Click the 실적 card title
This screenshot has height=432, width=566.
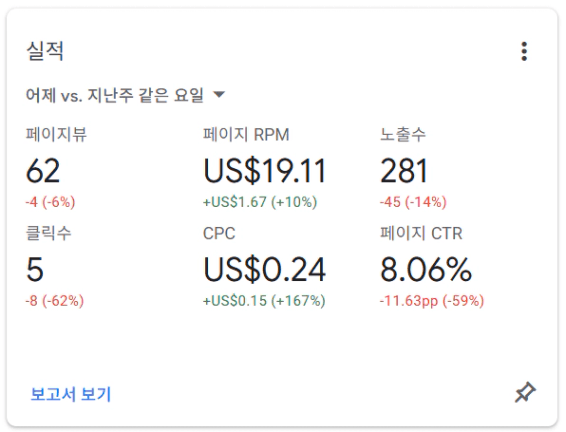(45, 51)
